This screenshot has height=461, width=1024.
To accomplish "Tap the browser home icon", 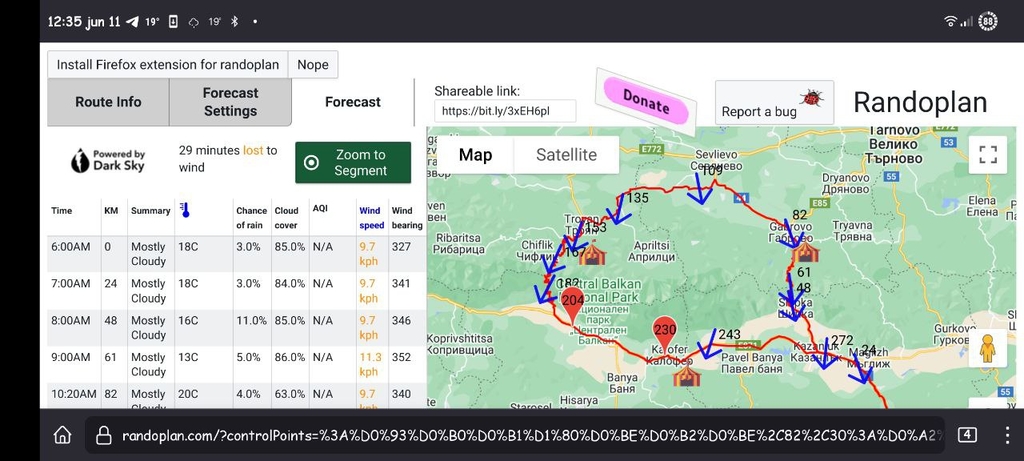I will [62, 435].
